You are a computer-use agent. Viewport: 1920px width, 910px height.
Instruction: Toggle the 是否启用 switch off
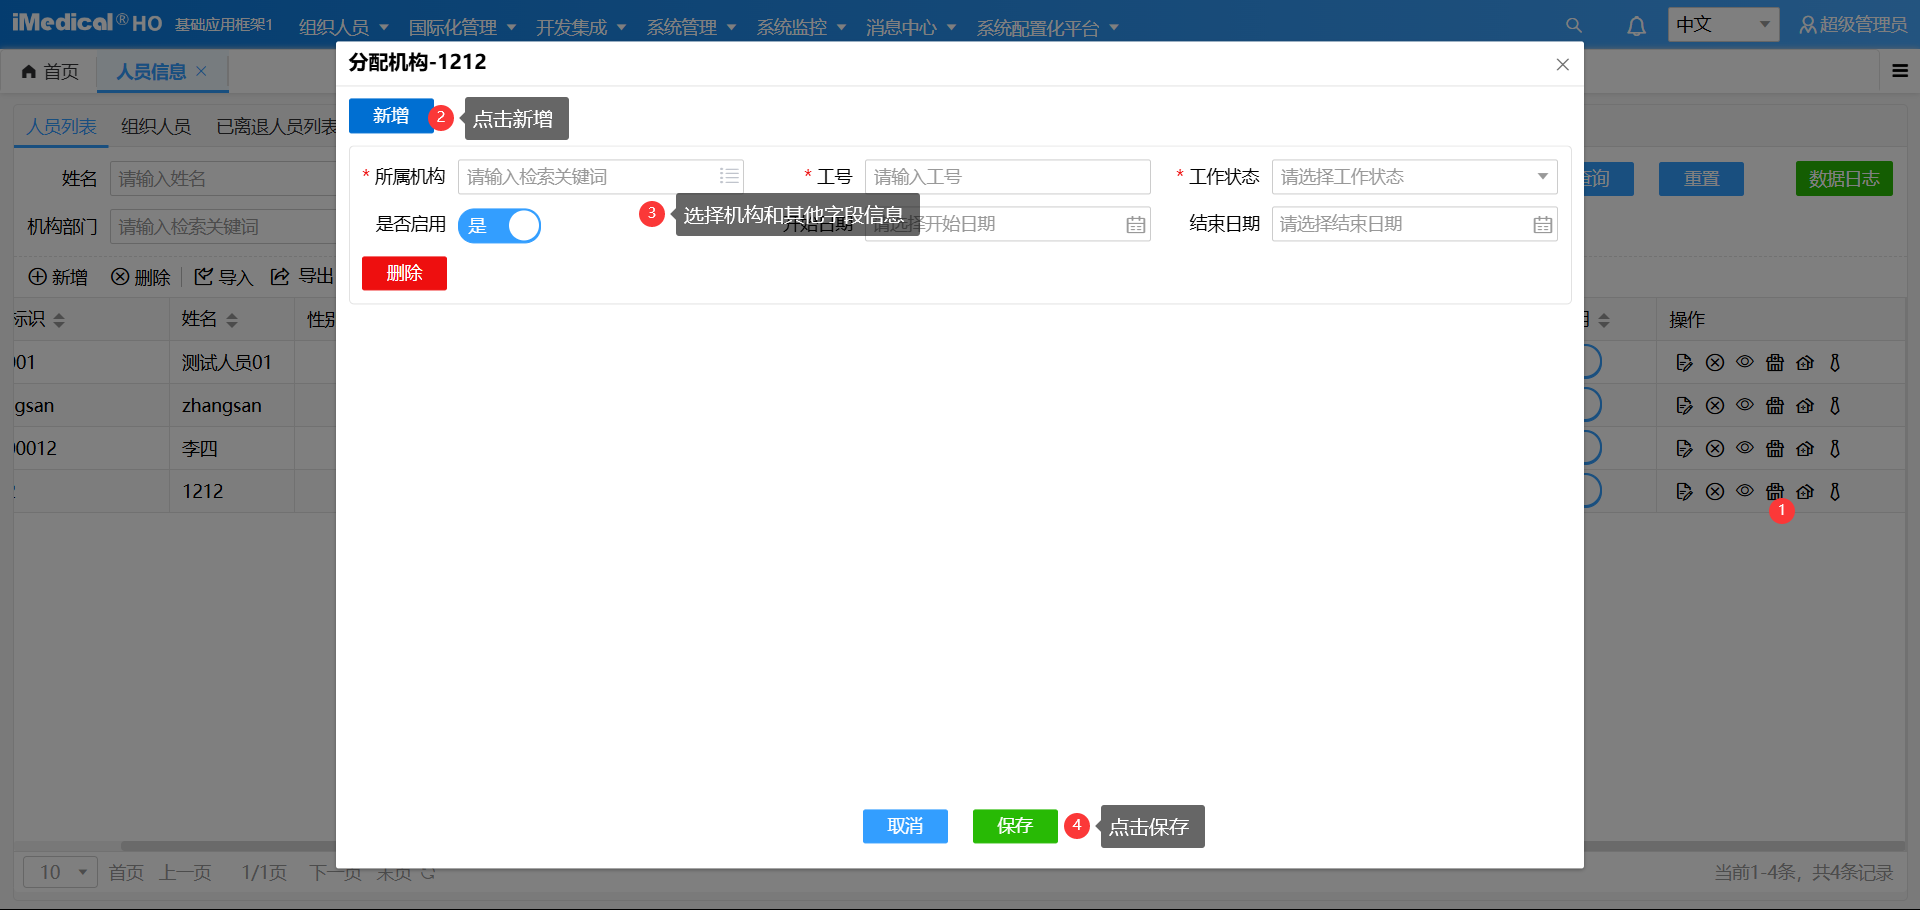(499, 226)
